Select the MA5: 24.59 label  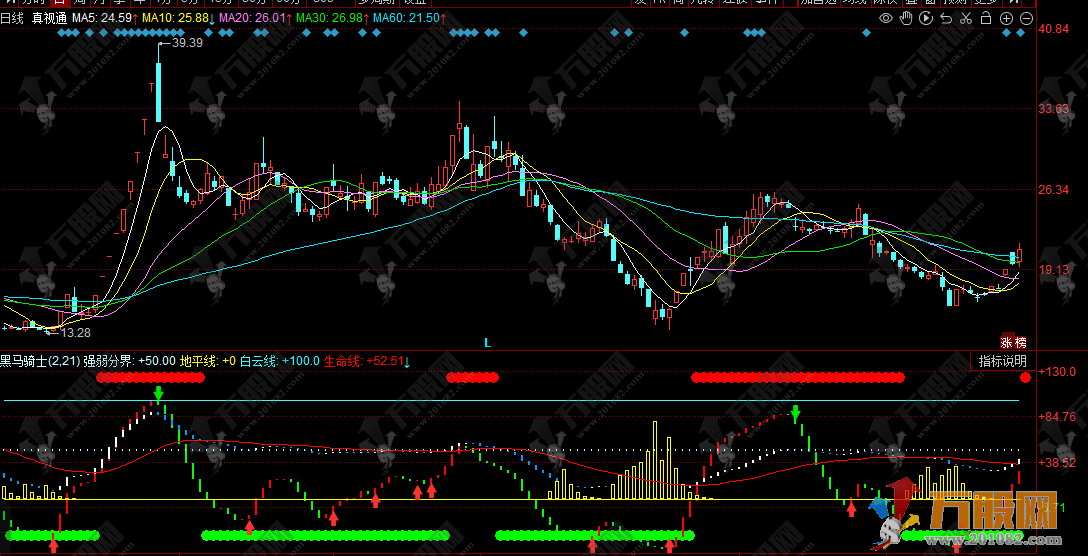(101, 18)
